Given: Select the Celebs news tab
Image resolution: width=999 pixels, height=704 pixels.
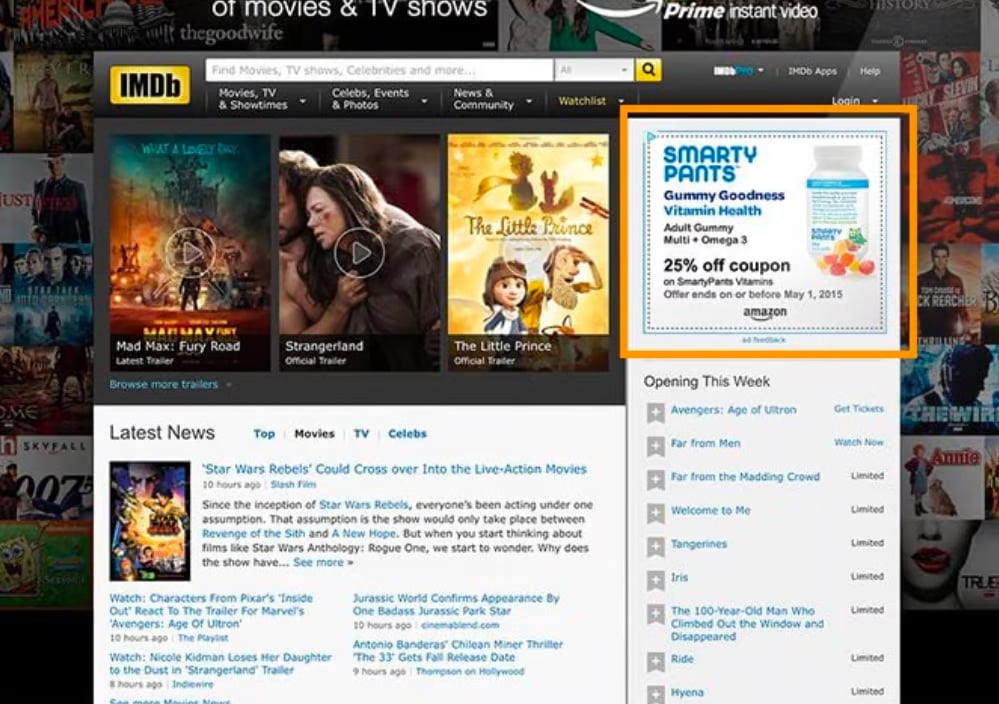Looking at the screenshot, I should pos(407,434).
